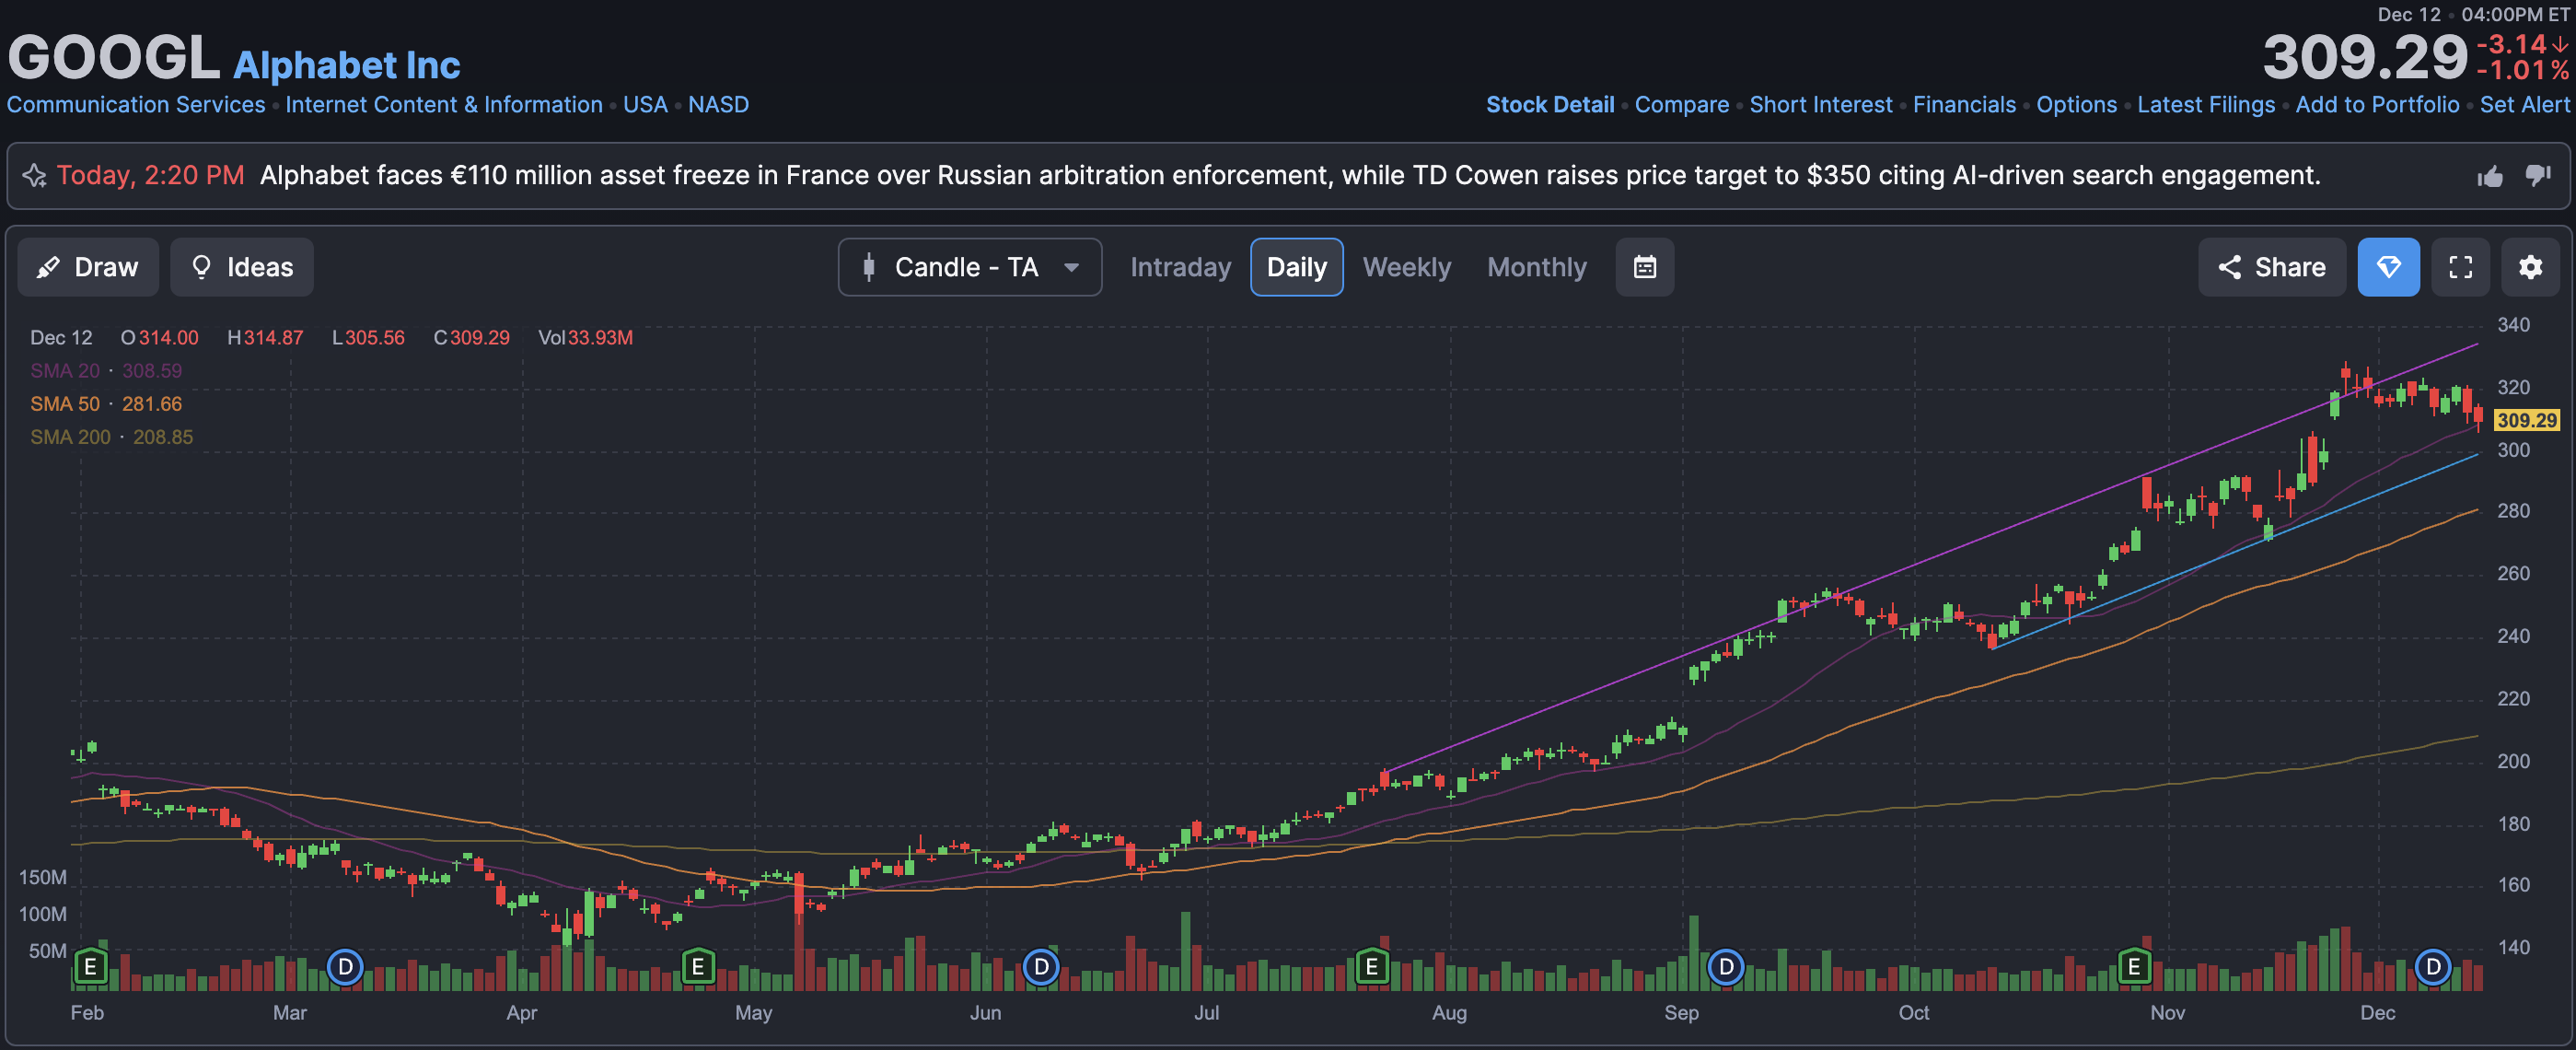The height and width of the screenshot is (1050, 2576).
Task: Click the AI sparkle icon beside news time
Action: (34, 176)
